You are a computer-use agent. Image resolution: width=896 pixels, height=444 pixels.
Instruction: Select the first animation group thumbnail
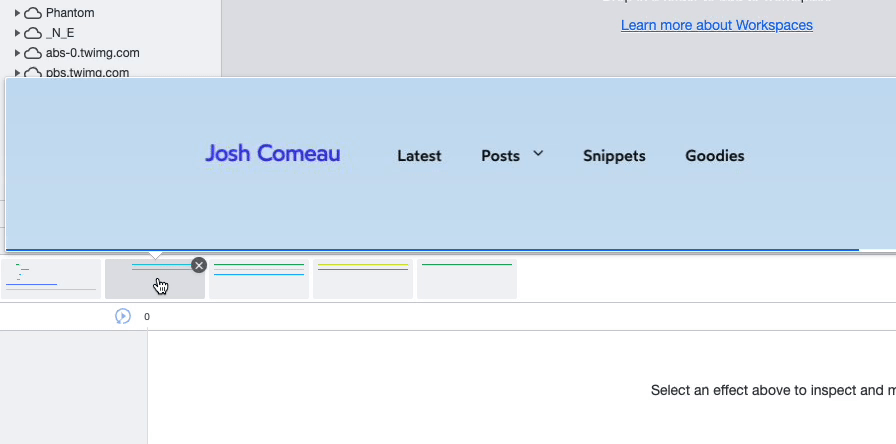[x=51, y=279]
